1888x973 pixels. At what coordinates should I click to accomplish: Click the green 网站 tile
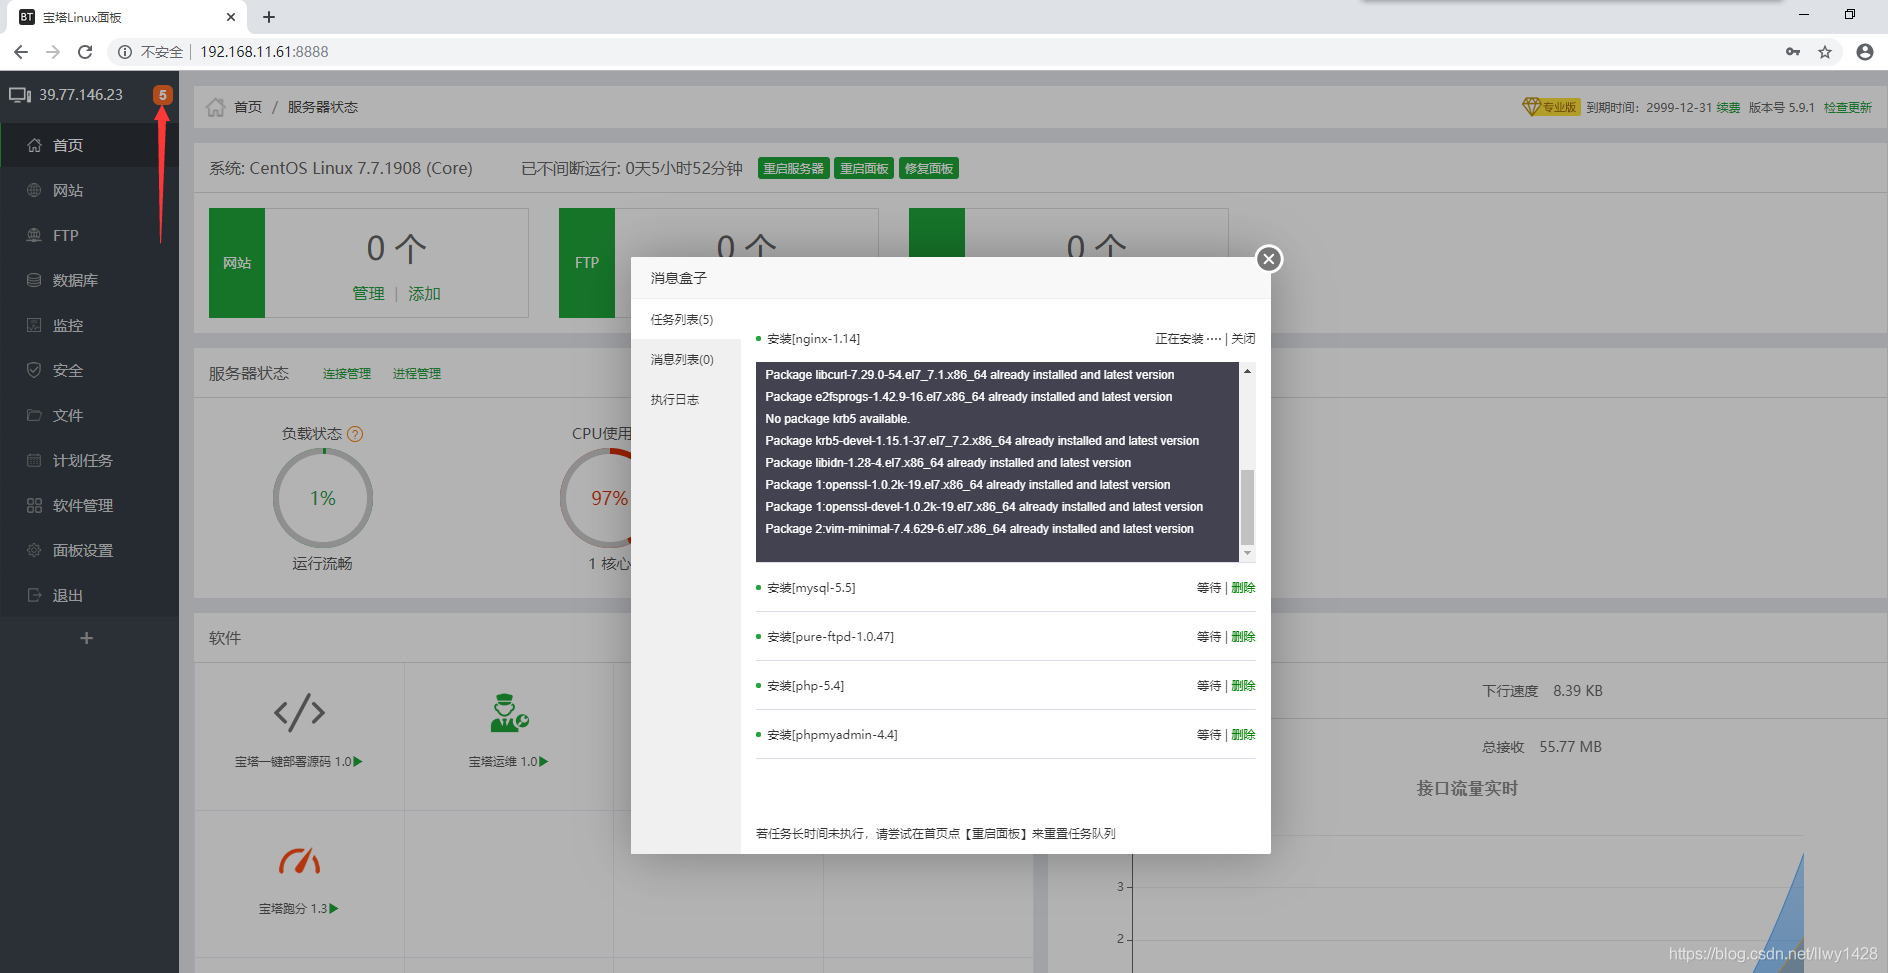coord(237,263)
